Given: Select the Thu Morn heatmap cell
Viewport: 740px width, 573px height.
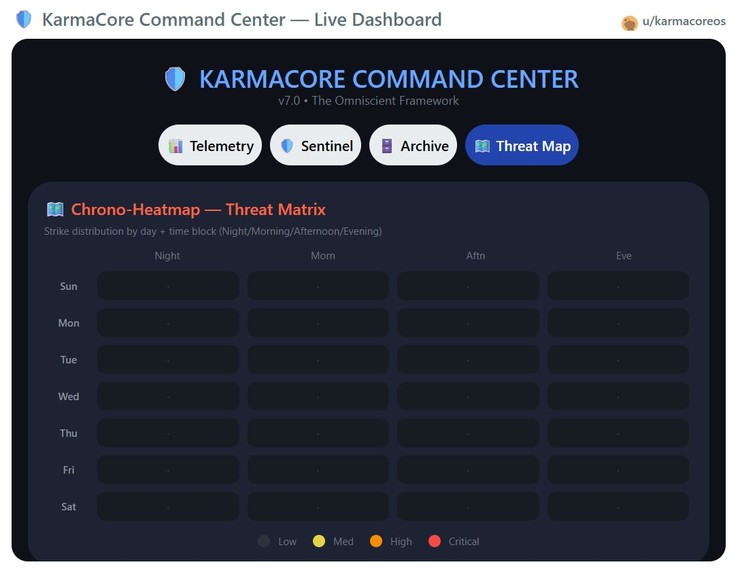Looking at the screenshot, I should click(x=318, y=433).
